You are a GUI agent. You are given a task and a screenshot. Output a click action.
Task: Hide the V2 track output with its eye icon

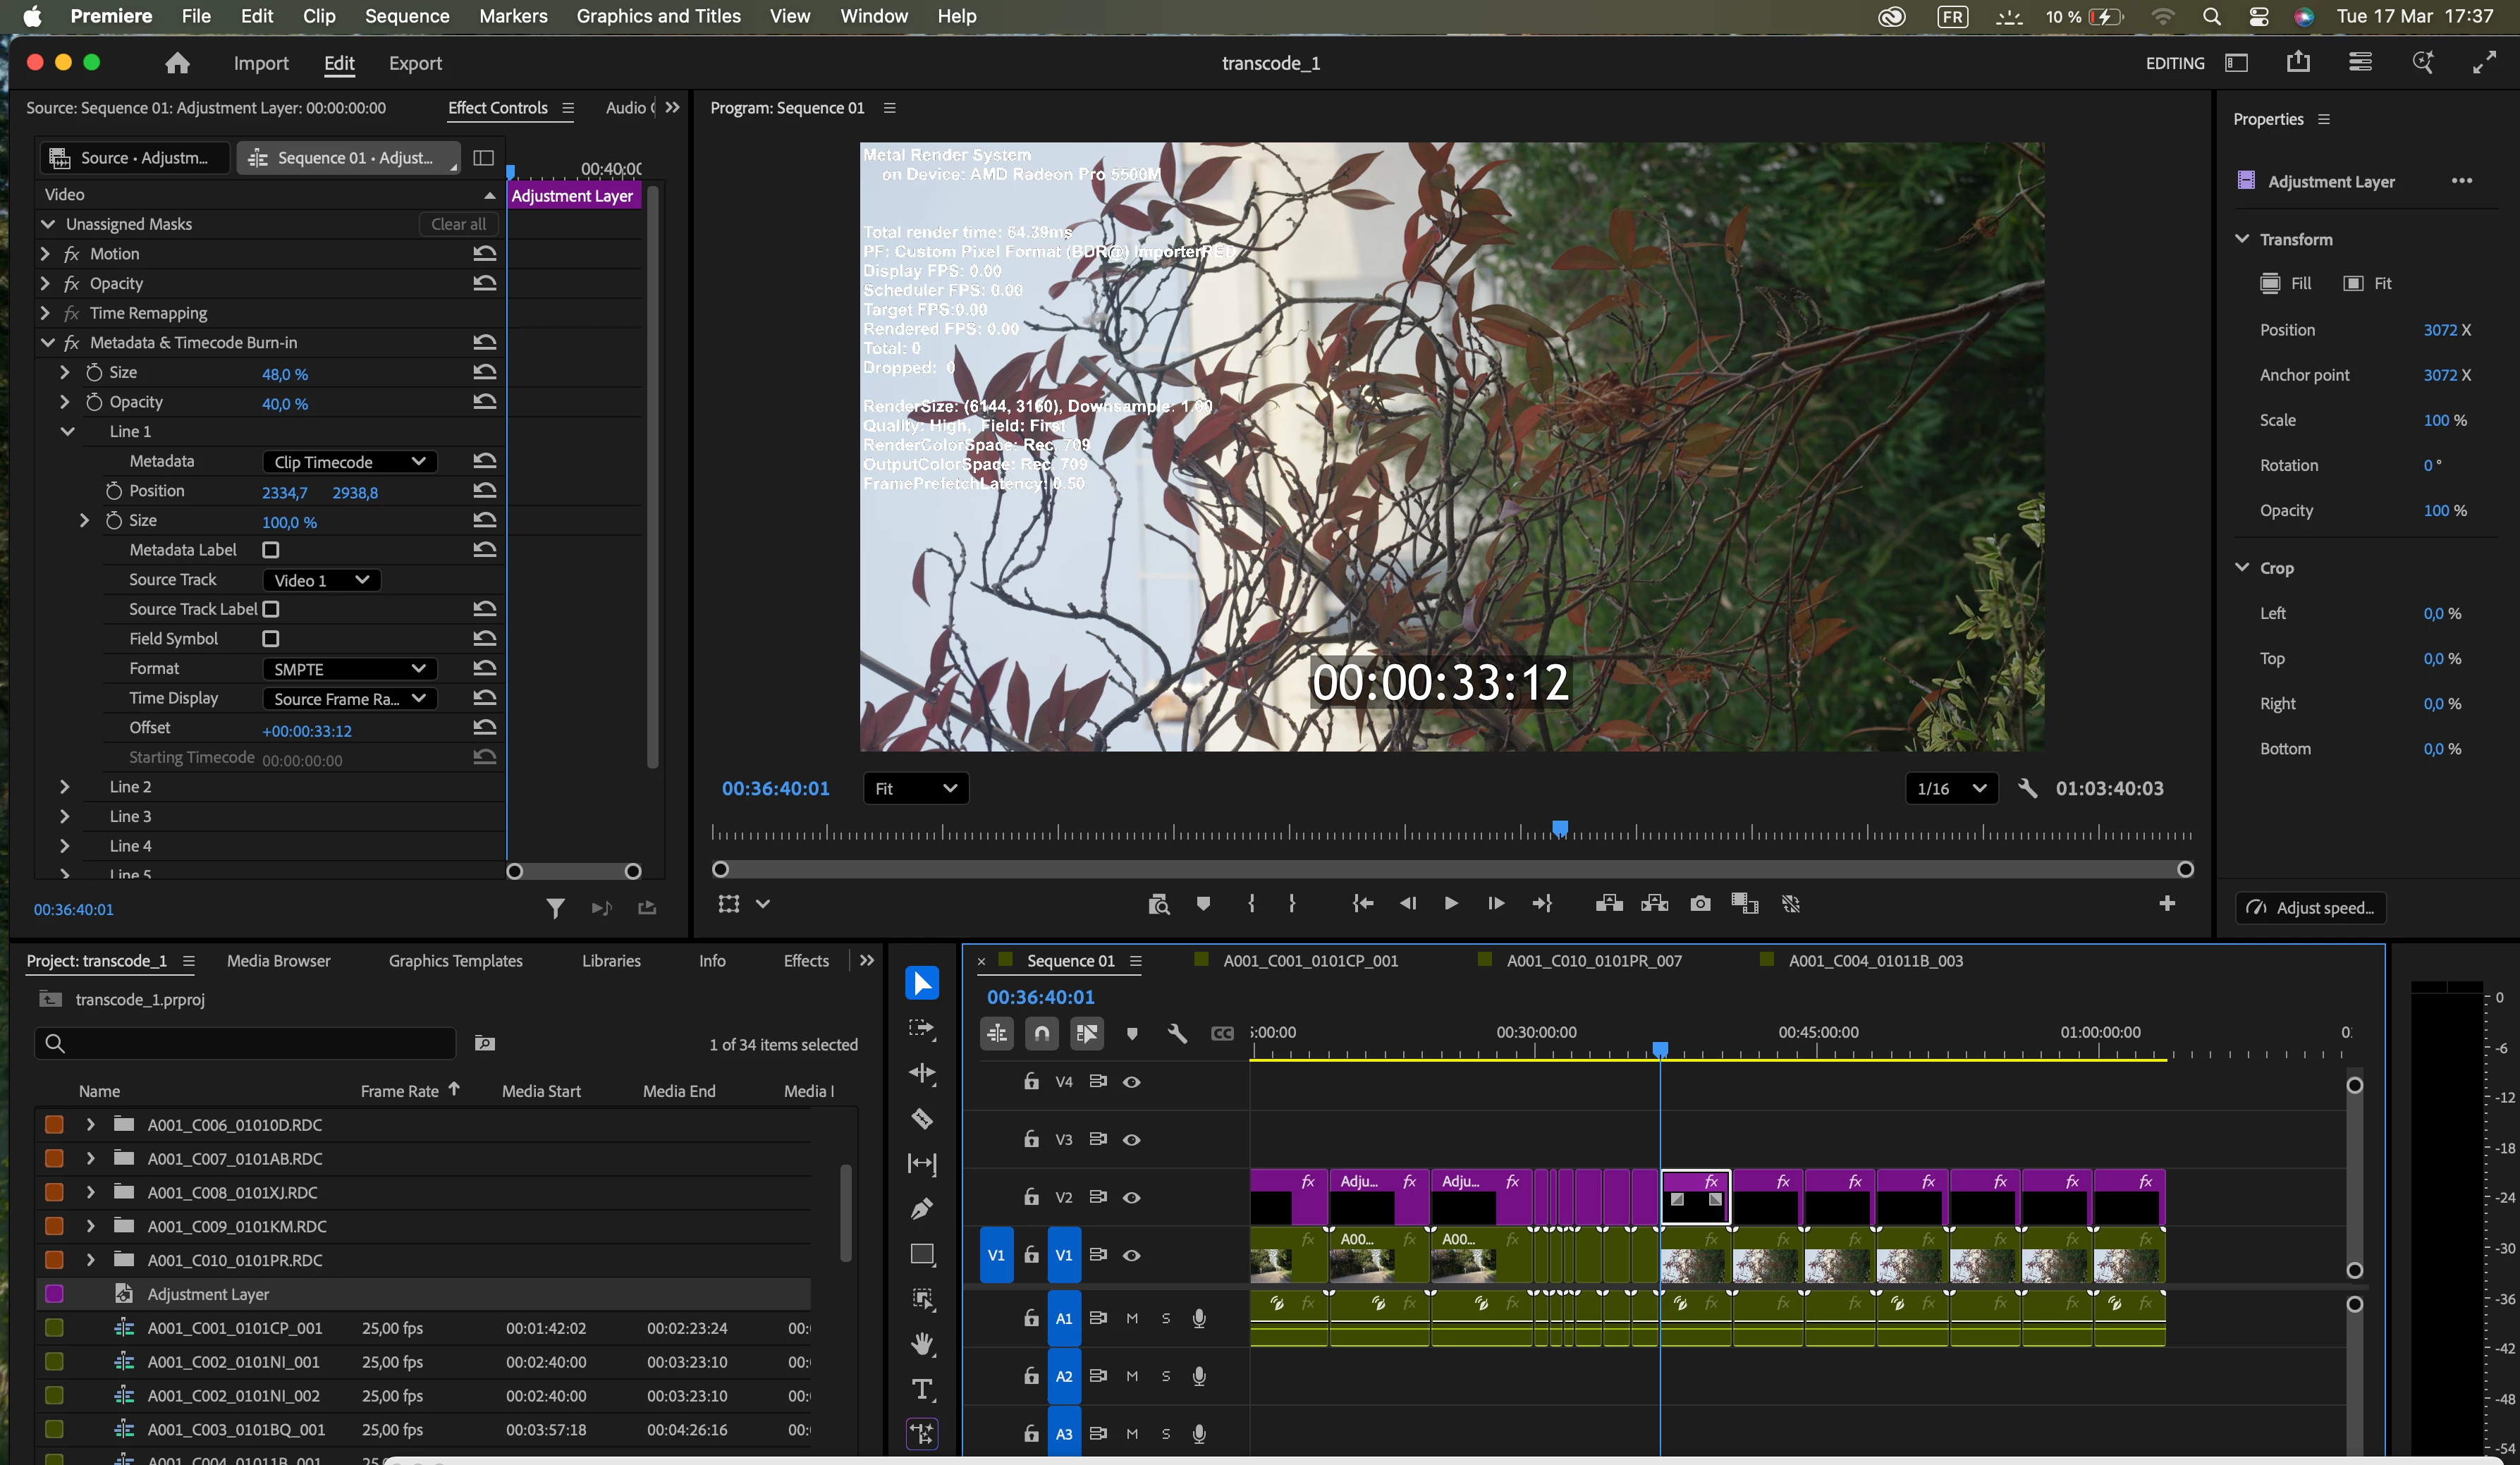[x=1131, y=1197]
